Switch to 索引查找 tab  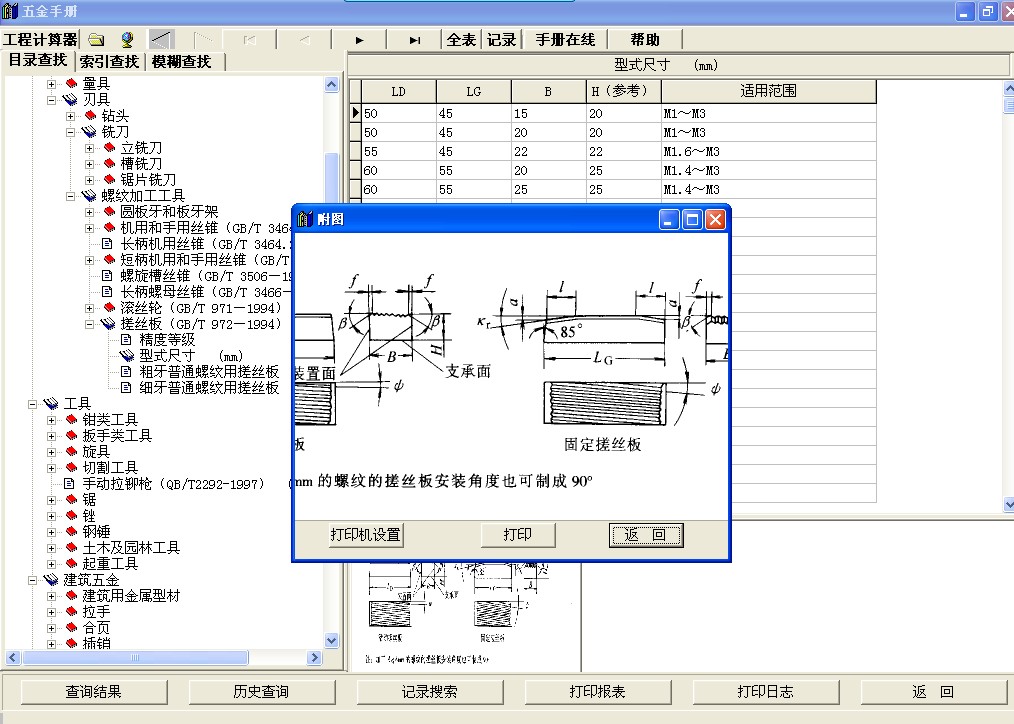(109, 61)
